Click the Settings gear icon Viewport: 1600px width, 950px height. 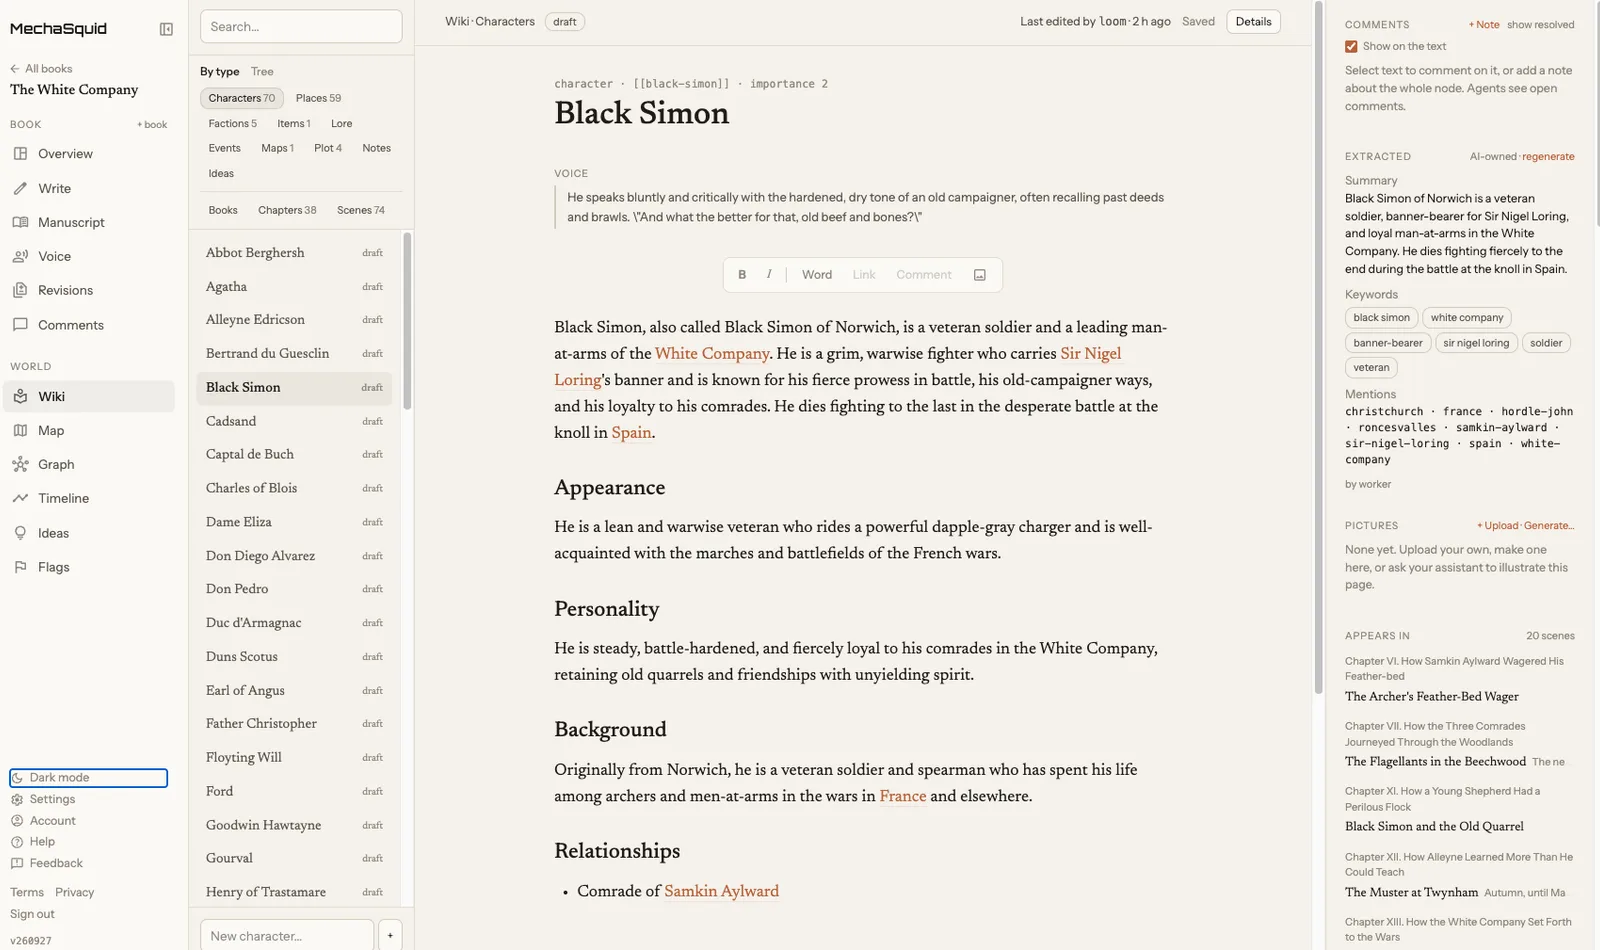(17, 799)
